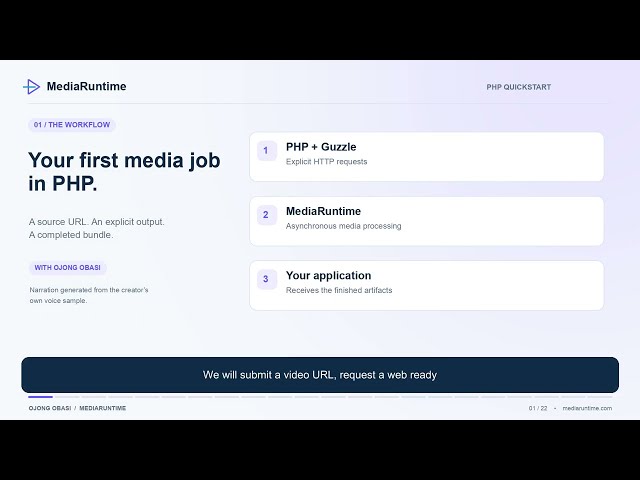Screen dimensions: 640x480
Task: Click the 'PHP + Guzzle' card title
Action: pyautogui.click(x=321, y=147)
